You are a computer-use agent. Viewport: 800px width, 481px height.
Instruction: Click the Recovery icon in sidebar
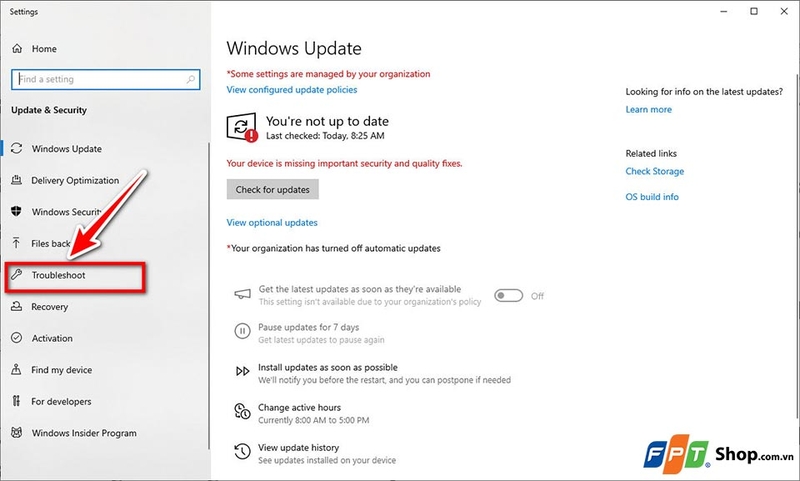(x=16, y=307)
